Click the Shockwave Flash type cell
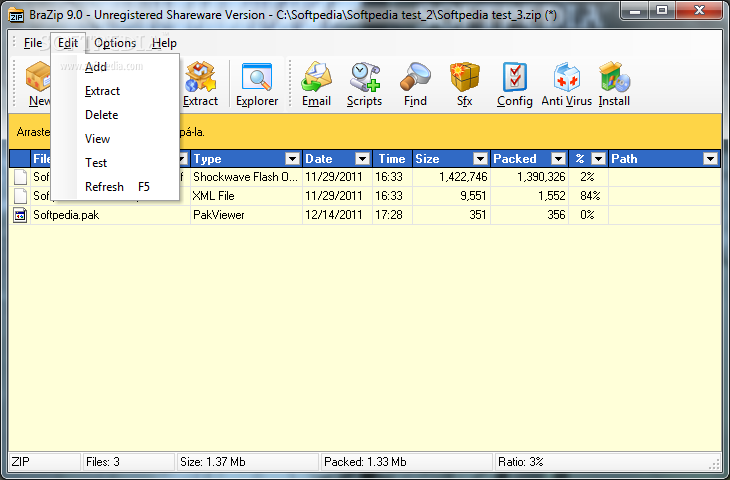Image resolution: width=730 pixels, height=480 pixels. 245,177
